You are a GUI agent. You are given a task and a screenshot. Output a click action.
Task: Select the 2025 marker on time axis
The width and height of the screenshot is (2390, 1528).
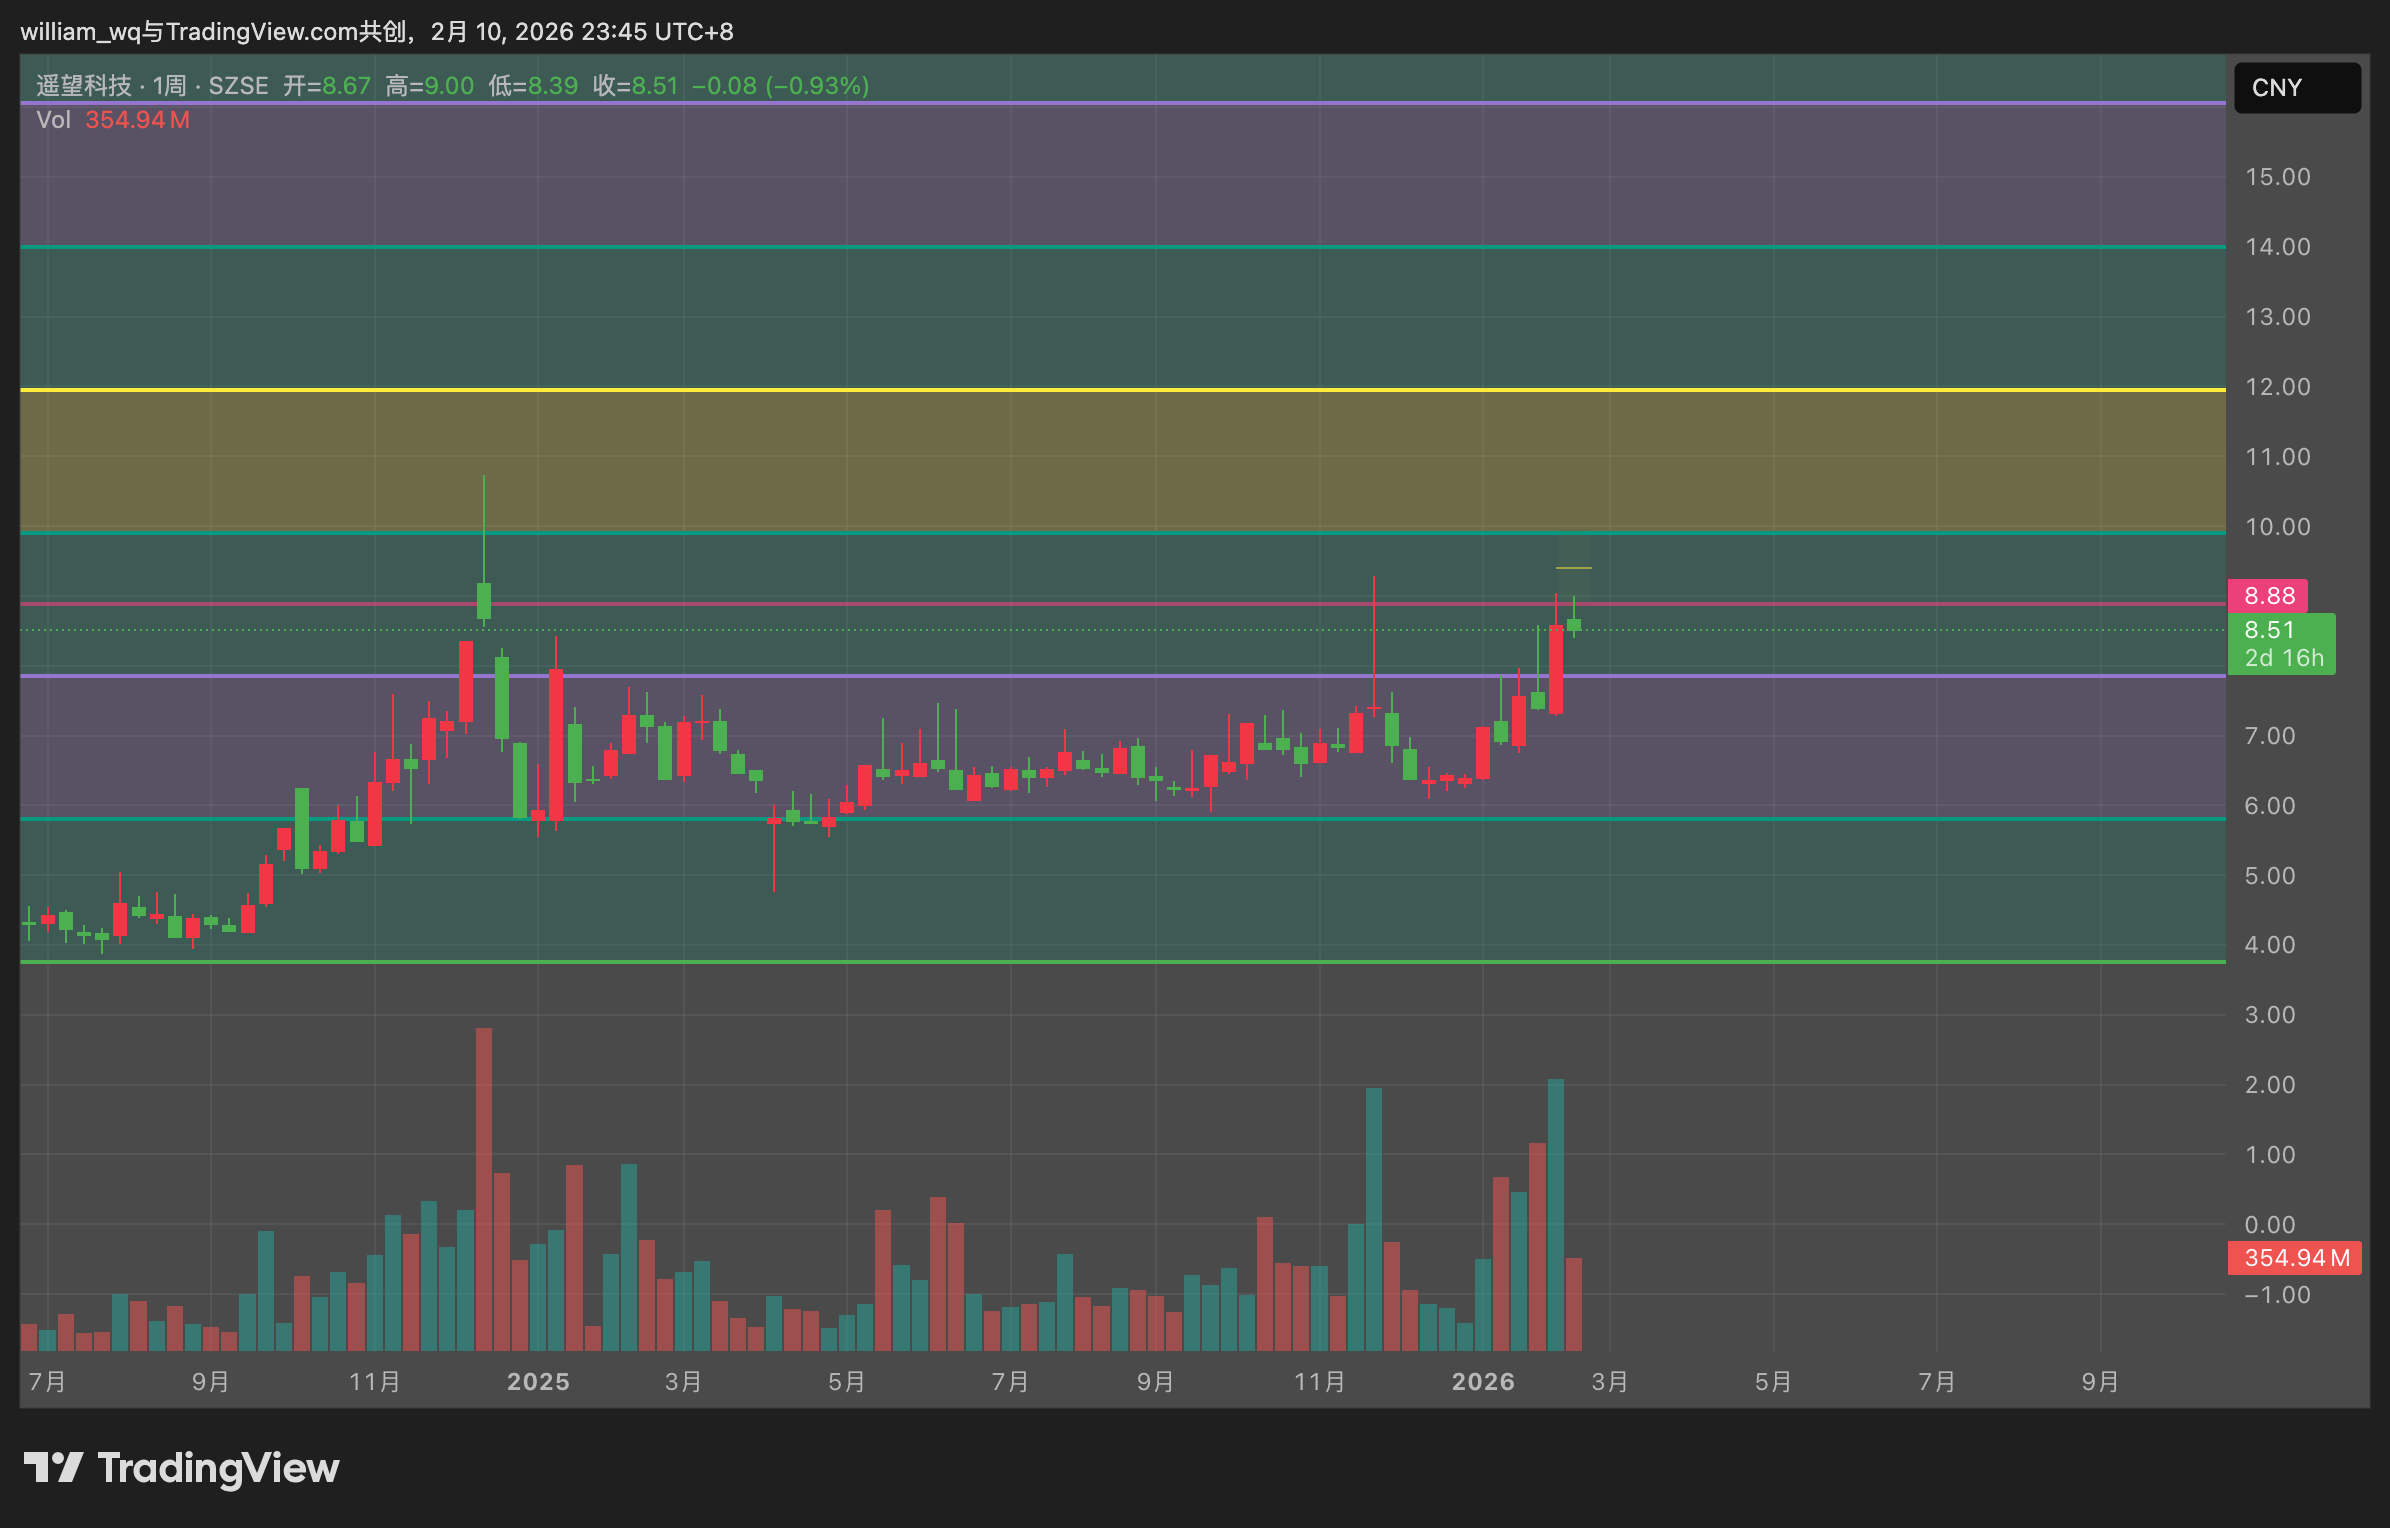(538, 1382)
